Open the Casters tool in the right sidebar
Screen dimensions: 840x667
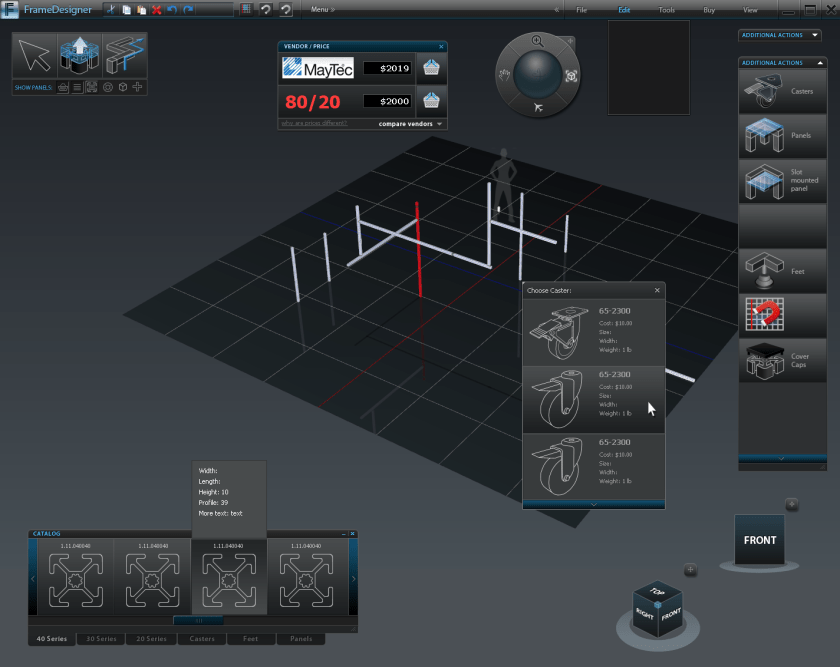point(782,91)
